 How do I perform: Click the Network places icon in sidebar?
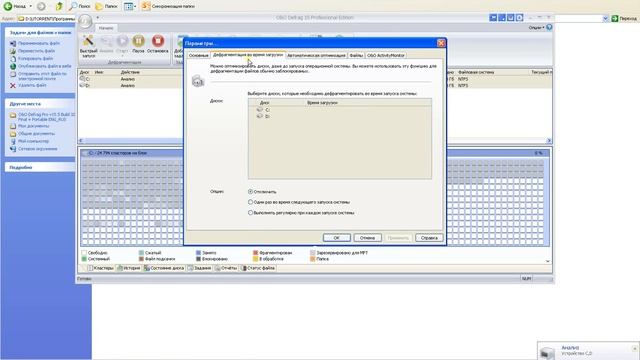click(x=13, y=149)
